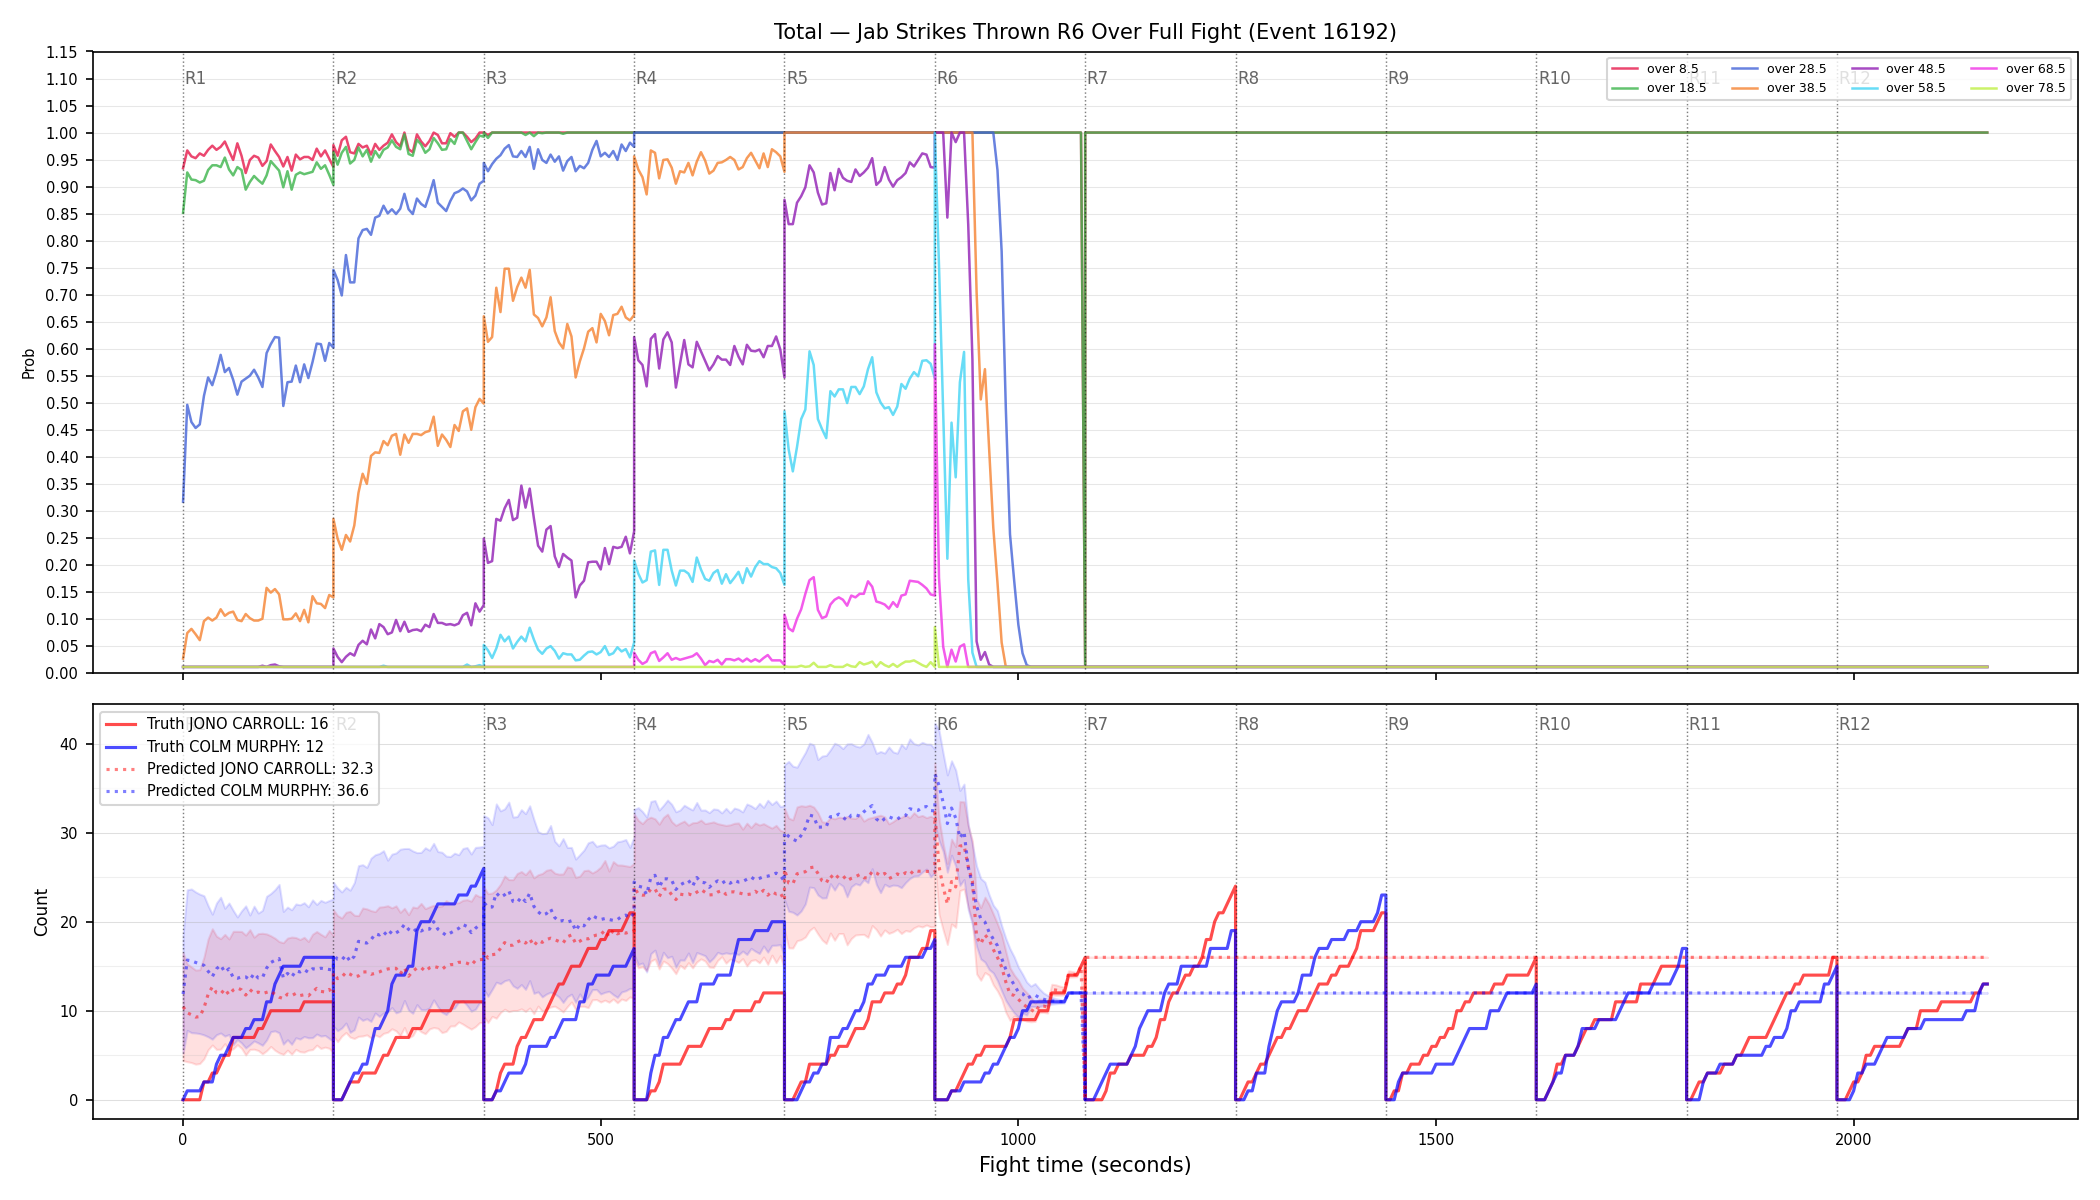Click the R3 round label in Prob chart
Image resolution: width=2100 pixels, height=1200 pixels.
496,78
